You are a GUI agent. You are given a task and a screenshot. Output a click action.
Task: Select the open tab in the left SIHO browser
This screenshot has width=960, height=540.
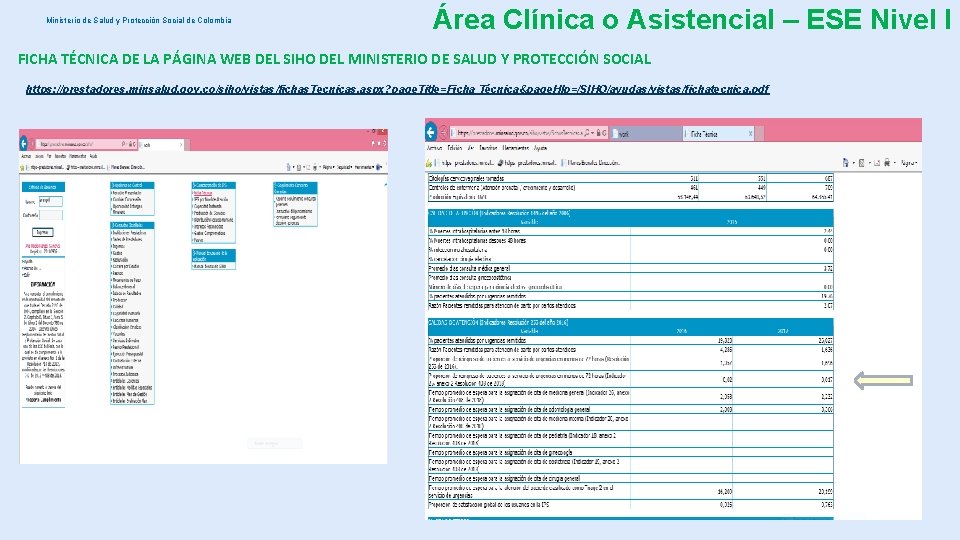click(x=160, y=145)
